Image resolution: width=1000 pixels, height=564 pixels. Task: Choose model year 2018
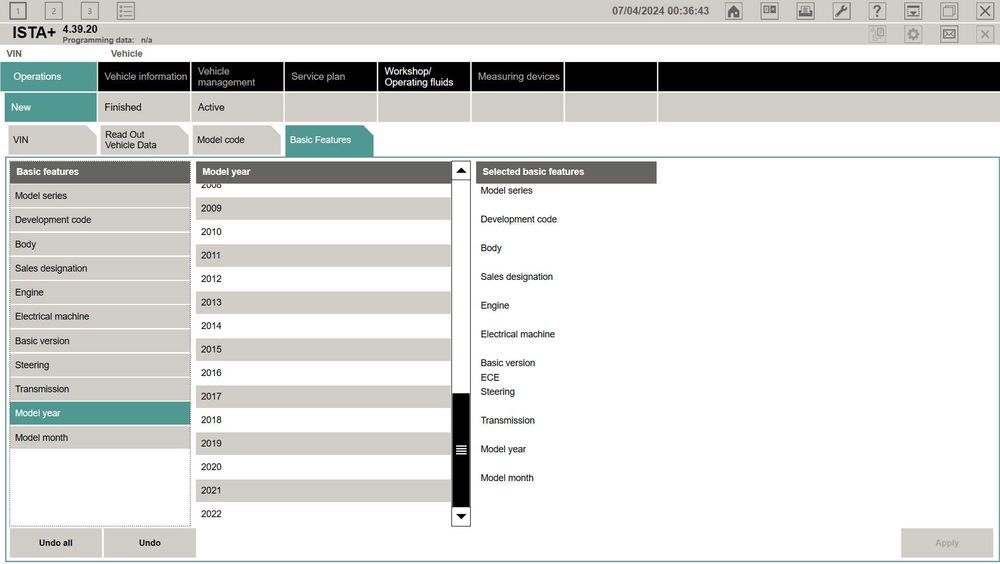point(323,420)
